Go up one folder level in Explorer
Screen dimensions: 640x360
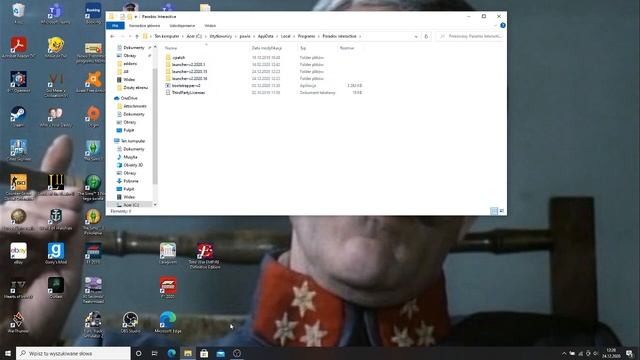[137, 36]
